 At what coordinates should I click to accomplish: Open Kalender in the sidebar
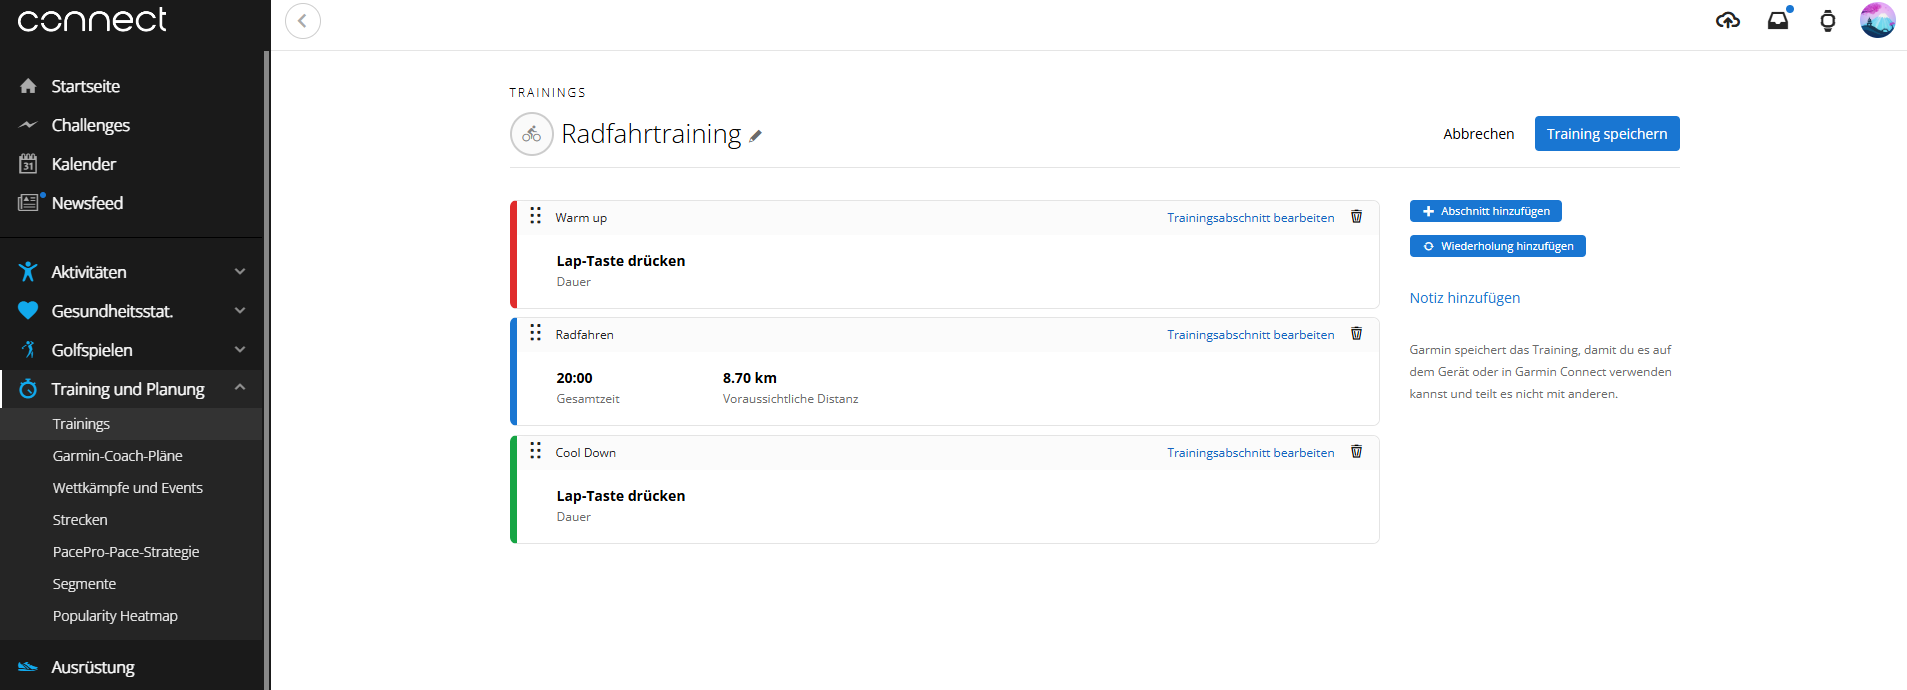tap(84, 164)
